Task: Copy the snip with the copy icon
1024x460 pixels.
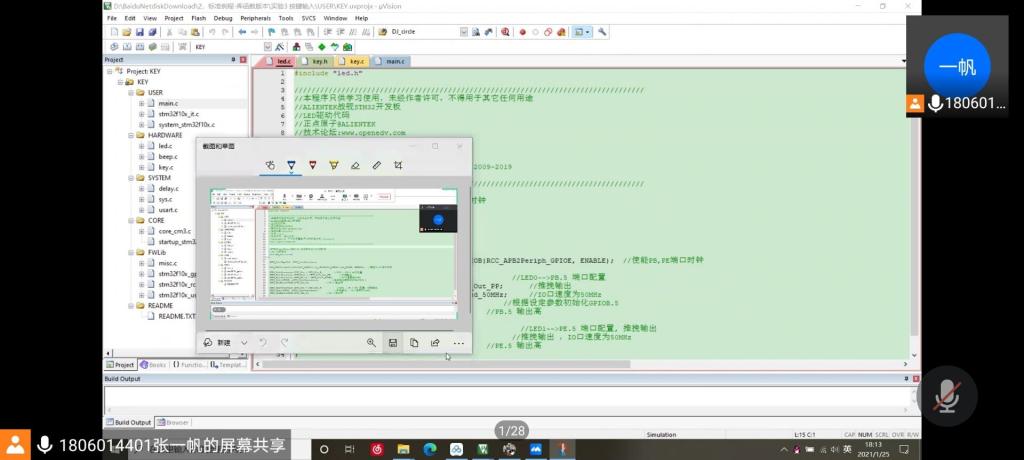Action: pos(414,343)
